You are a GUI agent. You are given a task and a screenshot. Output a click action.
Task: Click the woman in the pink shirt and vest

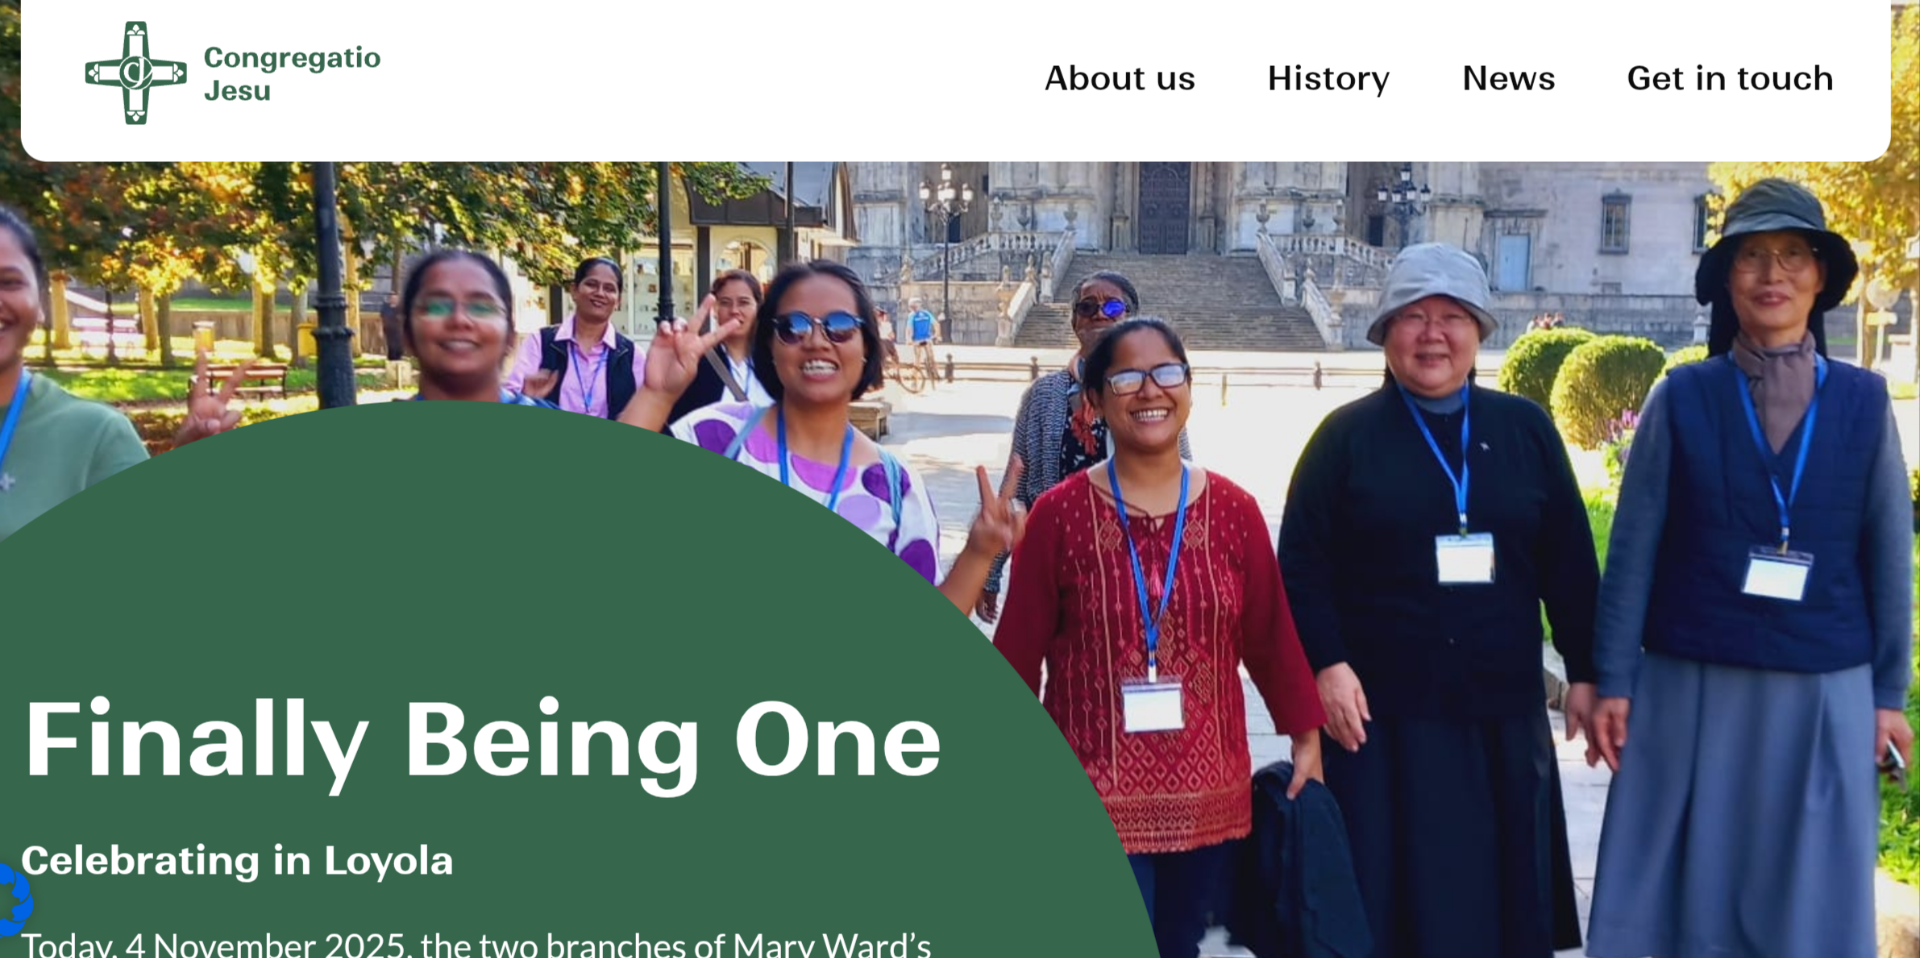pos(590,340)
